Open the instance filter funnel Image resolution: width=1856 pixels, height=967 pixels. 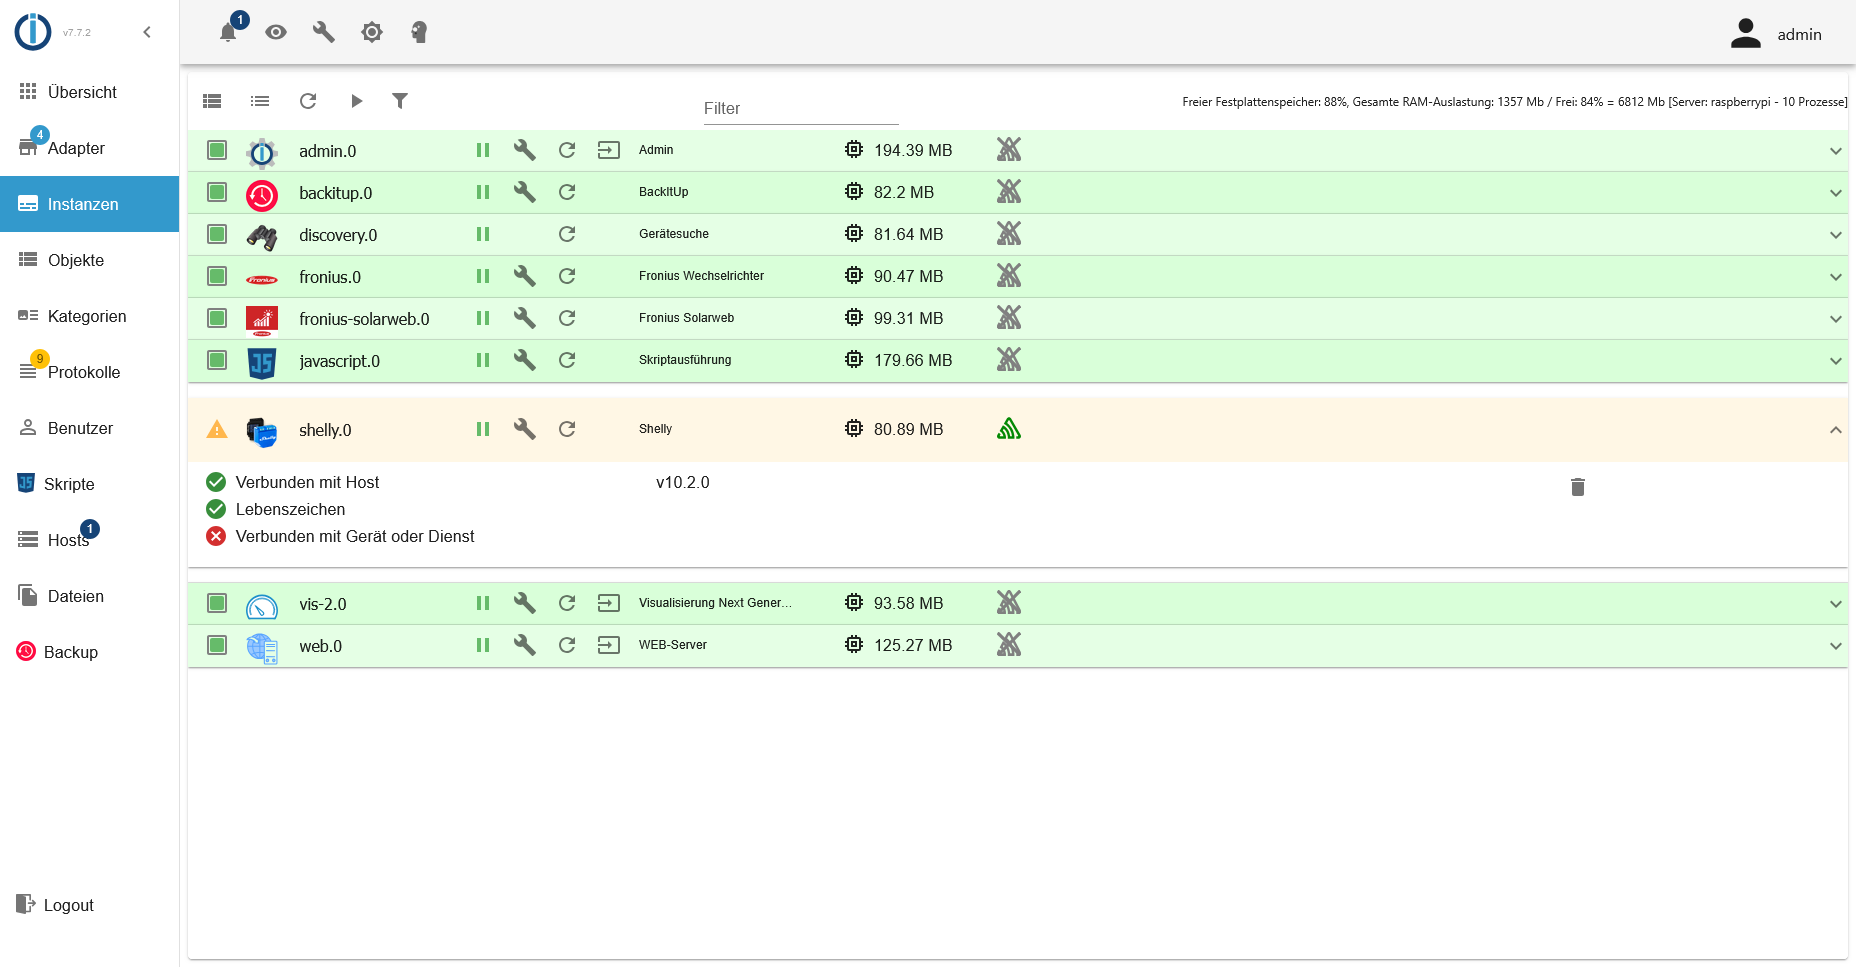click(400, 101)
